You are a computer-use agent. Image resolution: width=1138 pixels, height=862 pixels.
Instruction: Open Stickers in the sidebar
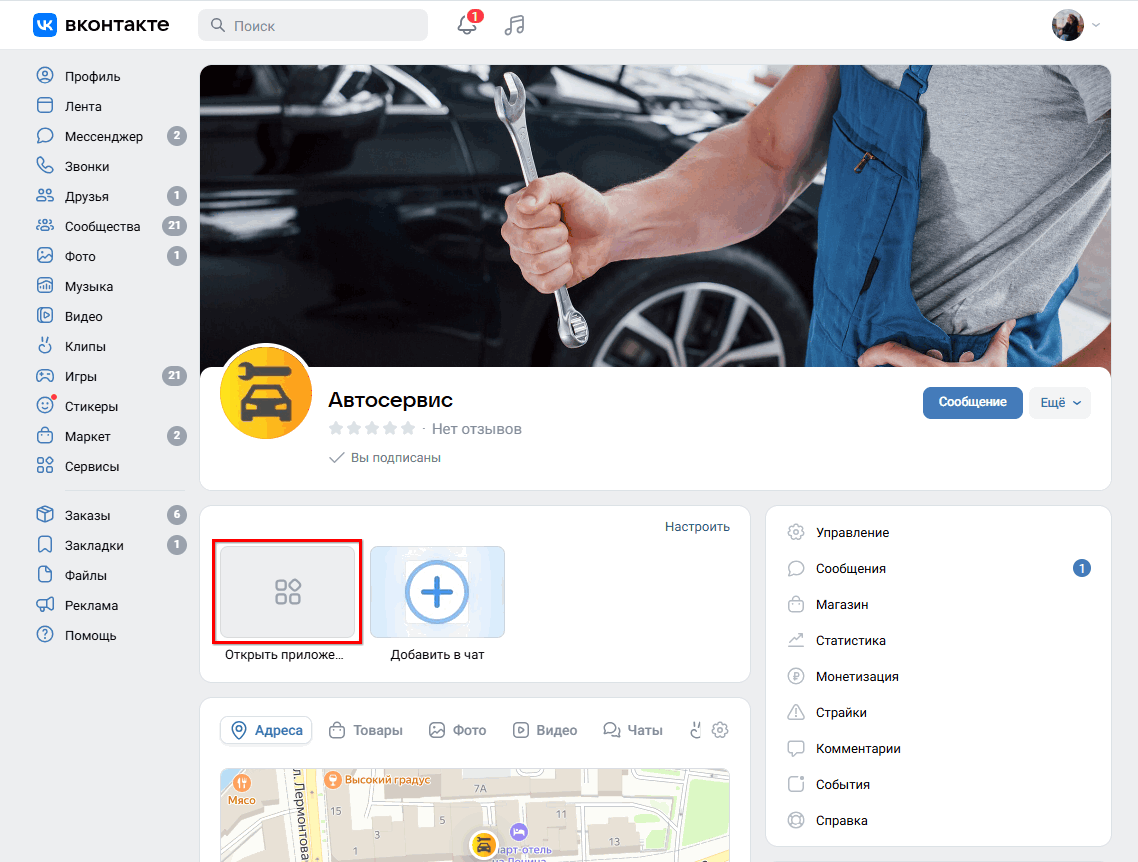[91, 406]
